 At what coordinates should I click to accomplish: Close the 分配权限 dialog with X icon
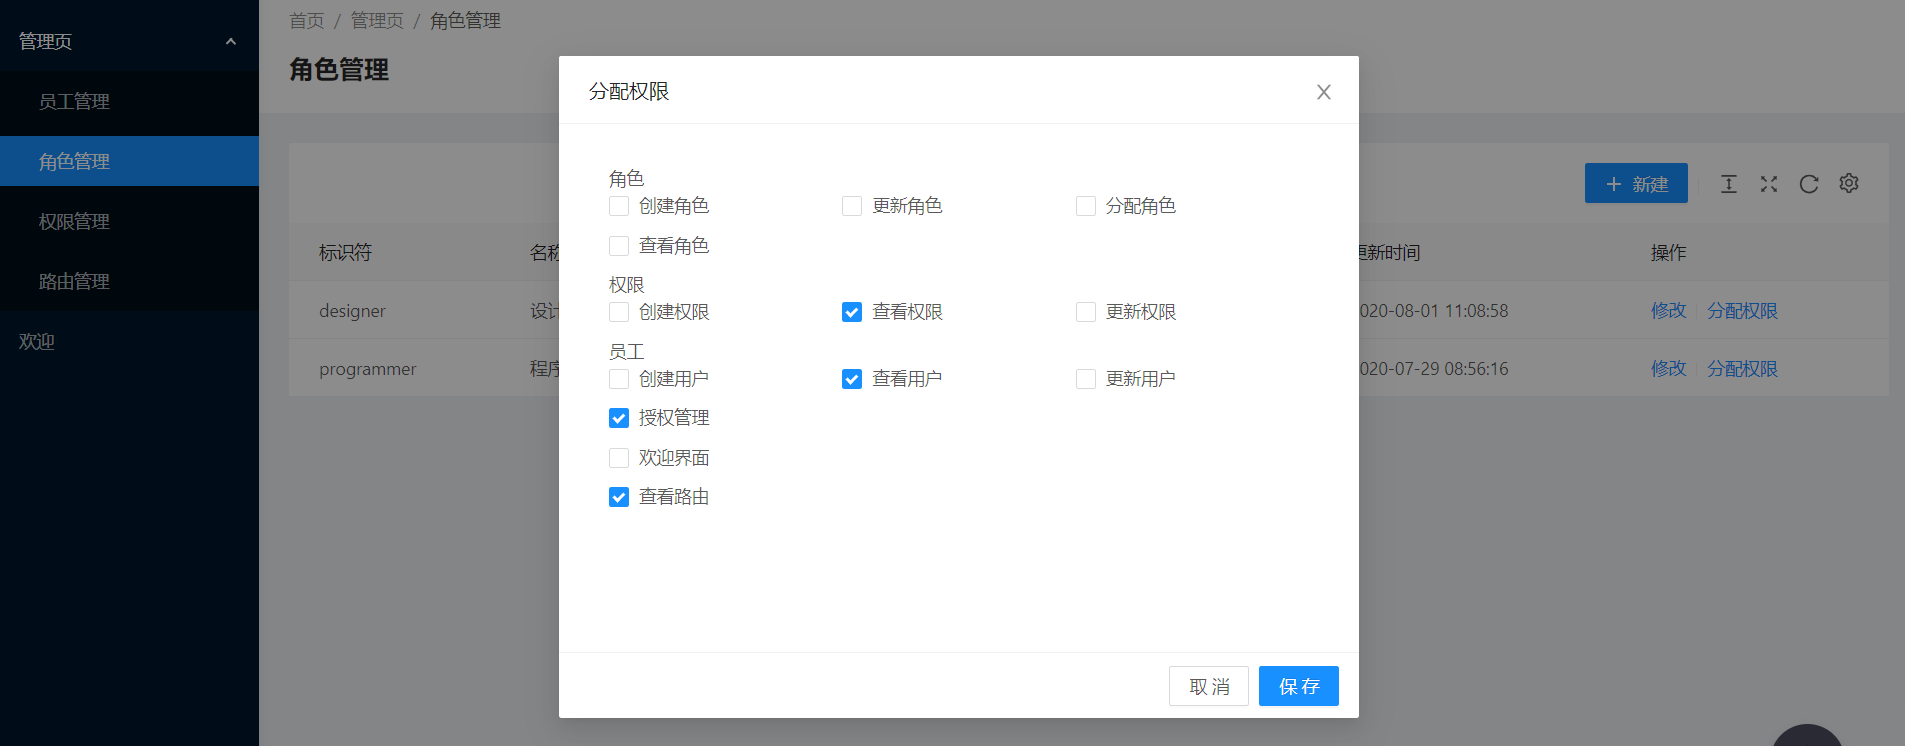tap(1323, 92)
